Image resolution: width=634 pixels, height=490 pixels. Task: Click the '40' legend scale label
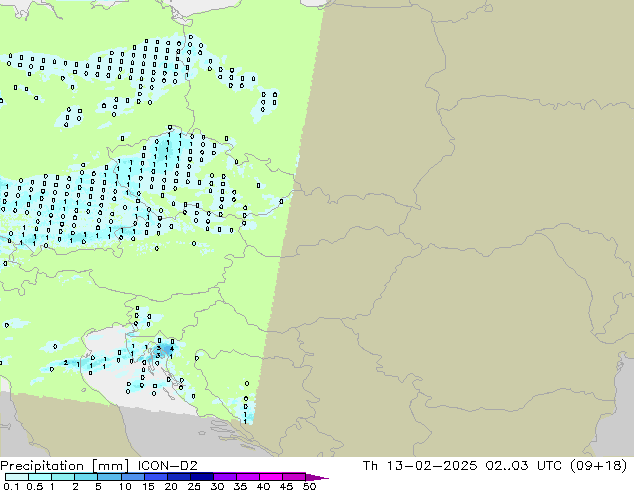(263, 486)
